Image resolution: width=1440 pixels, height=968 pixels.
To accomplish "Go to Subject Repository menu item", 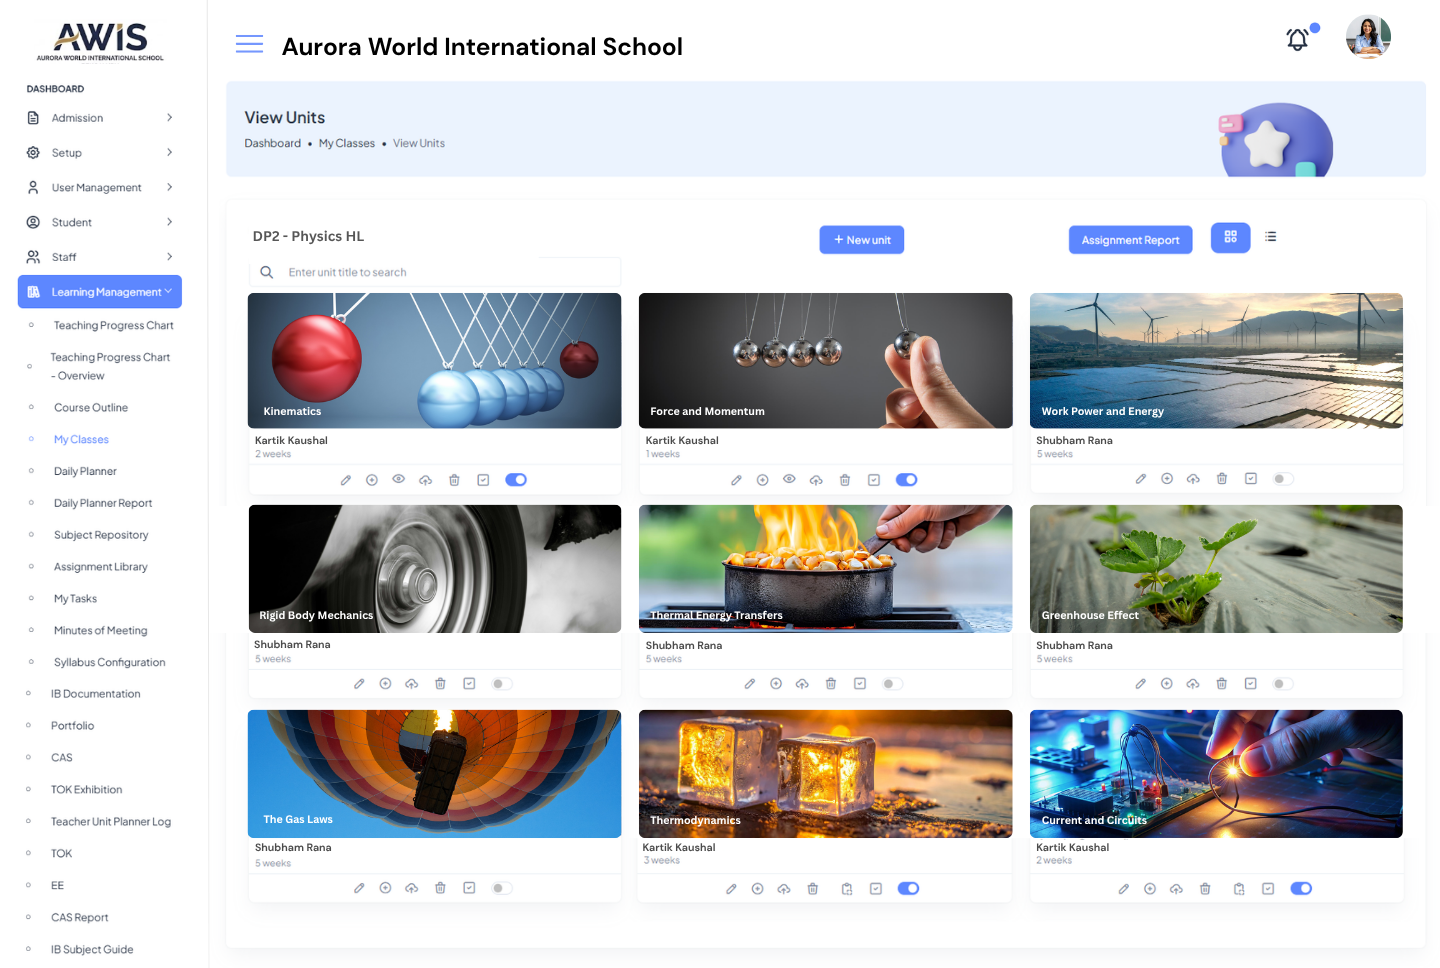I will pos(101,535).
